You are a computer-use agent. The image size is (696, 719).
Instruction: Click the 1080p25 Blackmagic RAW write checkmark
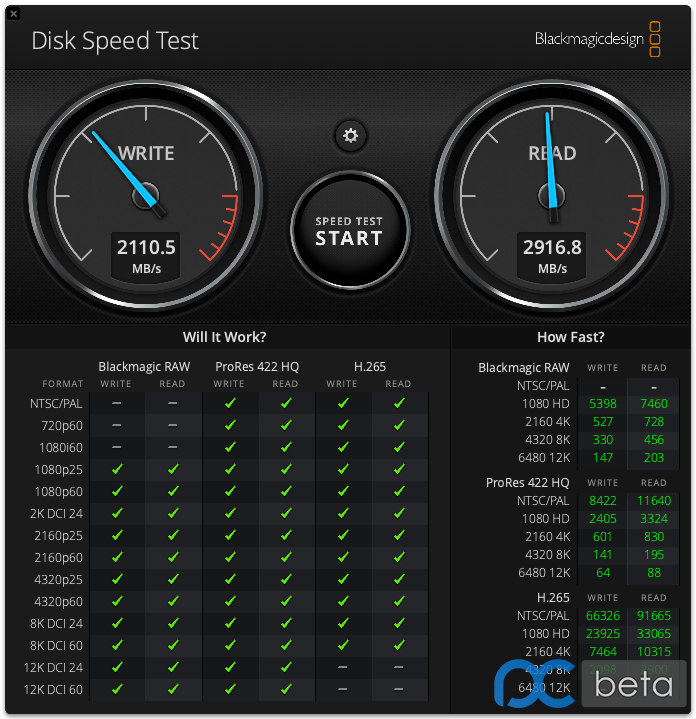(x=117, y=469)
